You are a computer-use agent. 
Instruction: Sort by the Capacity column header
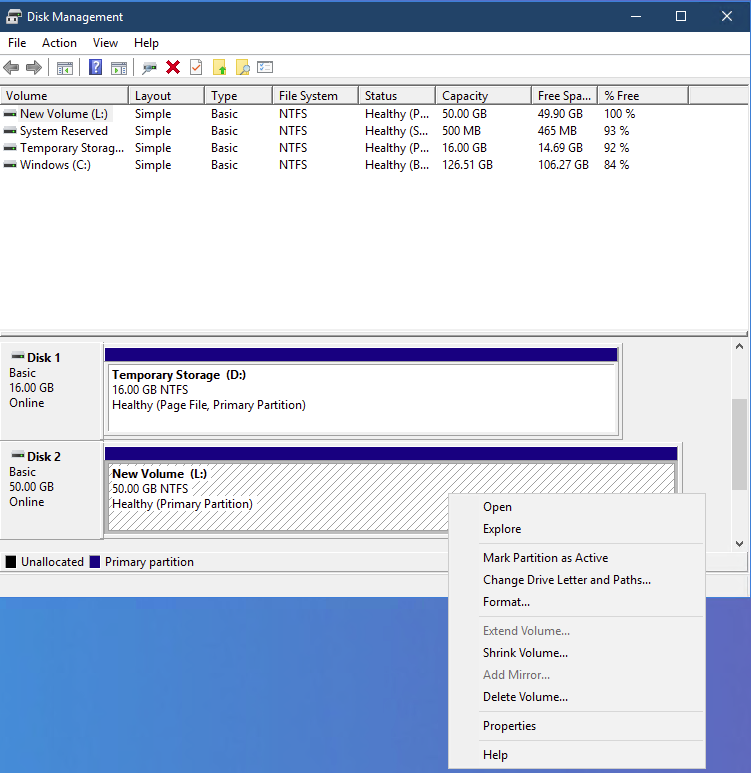[484, 96]
